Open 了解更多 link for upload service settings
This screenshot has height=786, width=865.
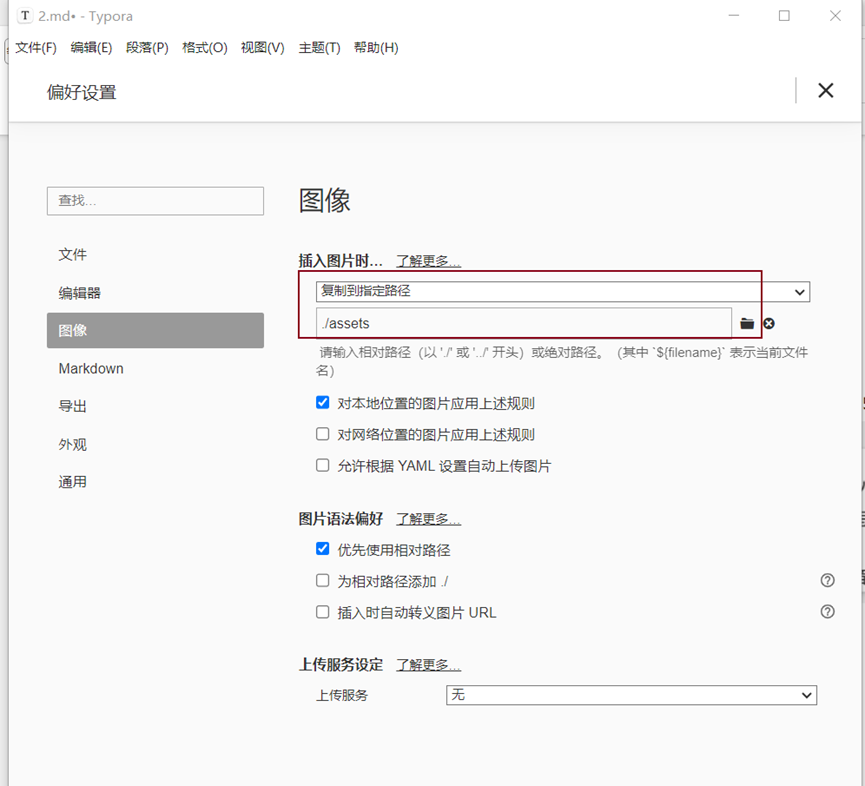click(428, 665)
